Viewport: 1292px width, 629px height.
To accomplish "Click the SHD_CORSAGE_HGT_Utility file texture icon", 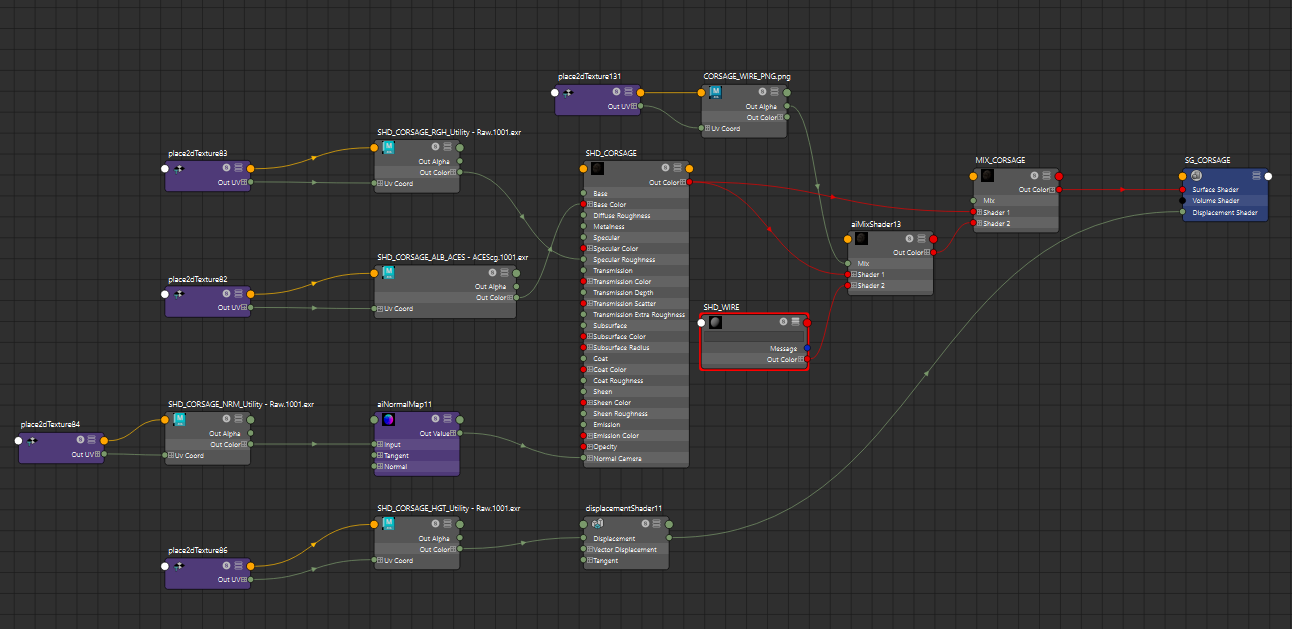I will click(x=389, y=524).
